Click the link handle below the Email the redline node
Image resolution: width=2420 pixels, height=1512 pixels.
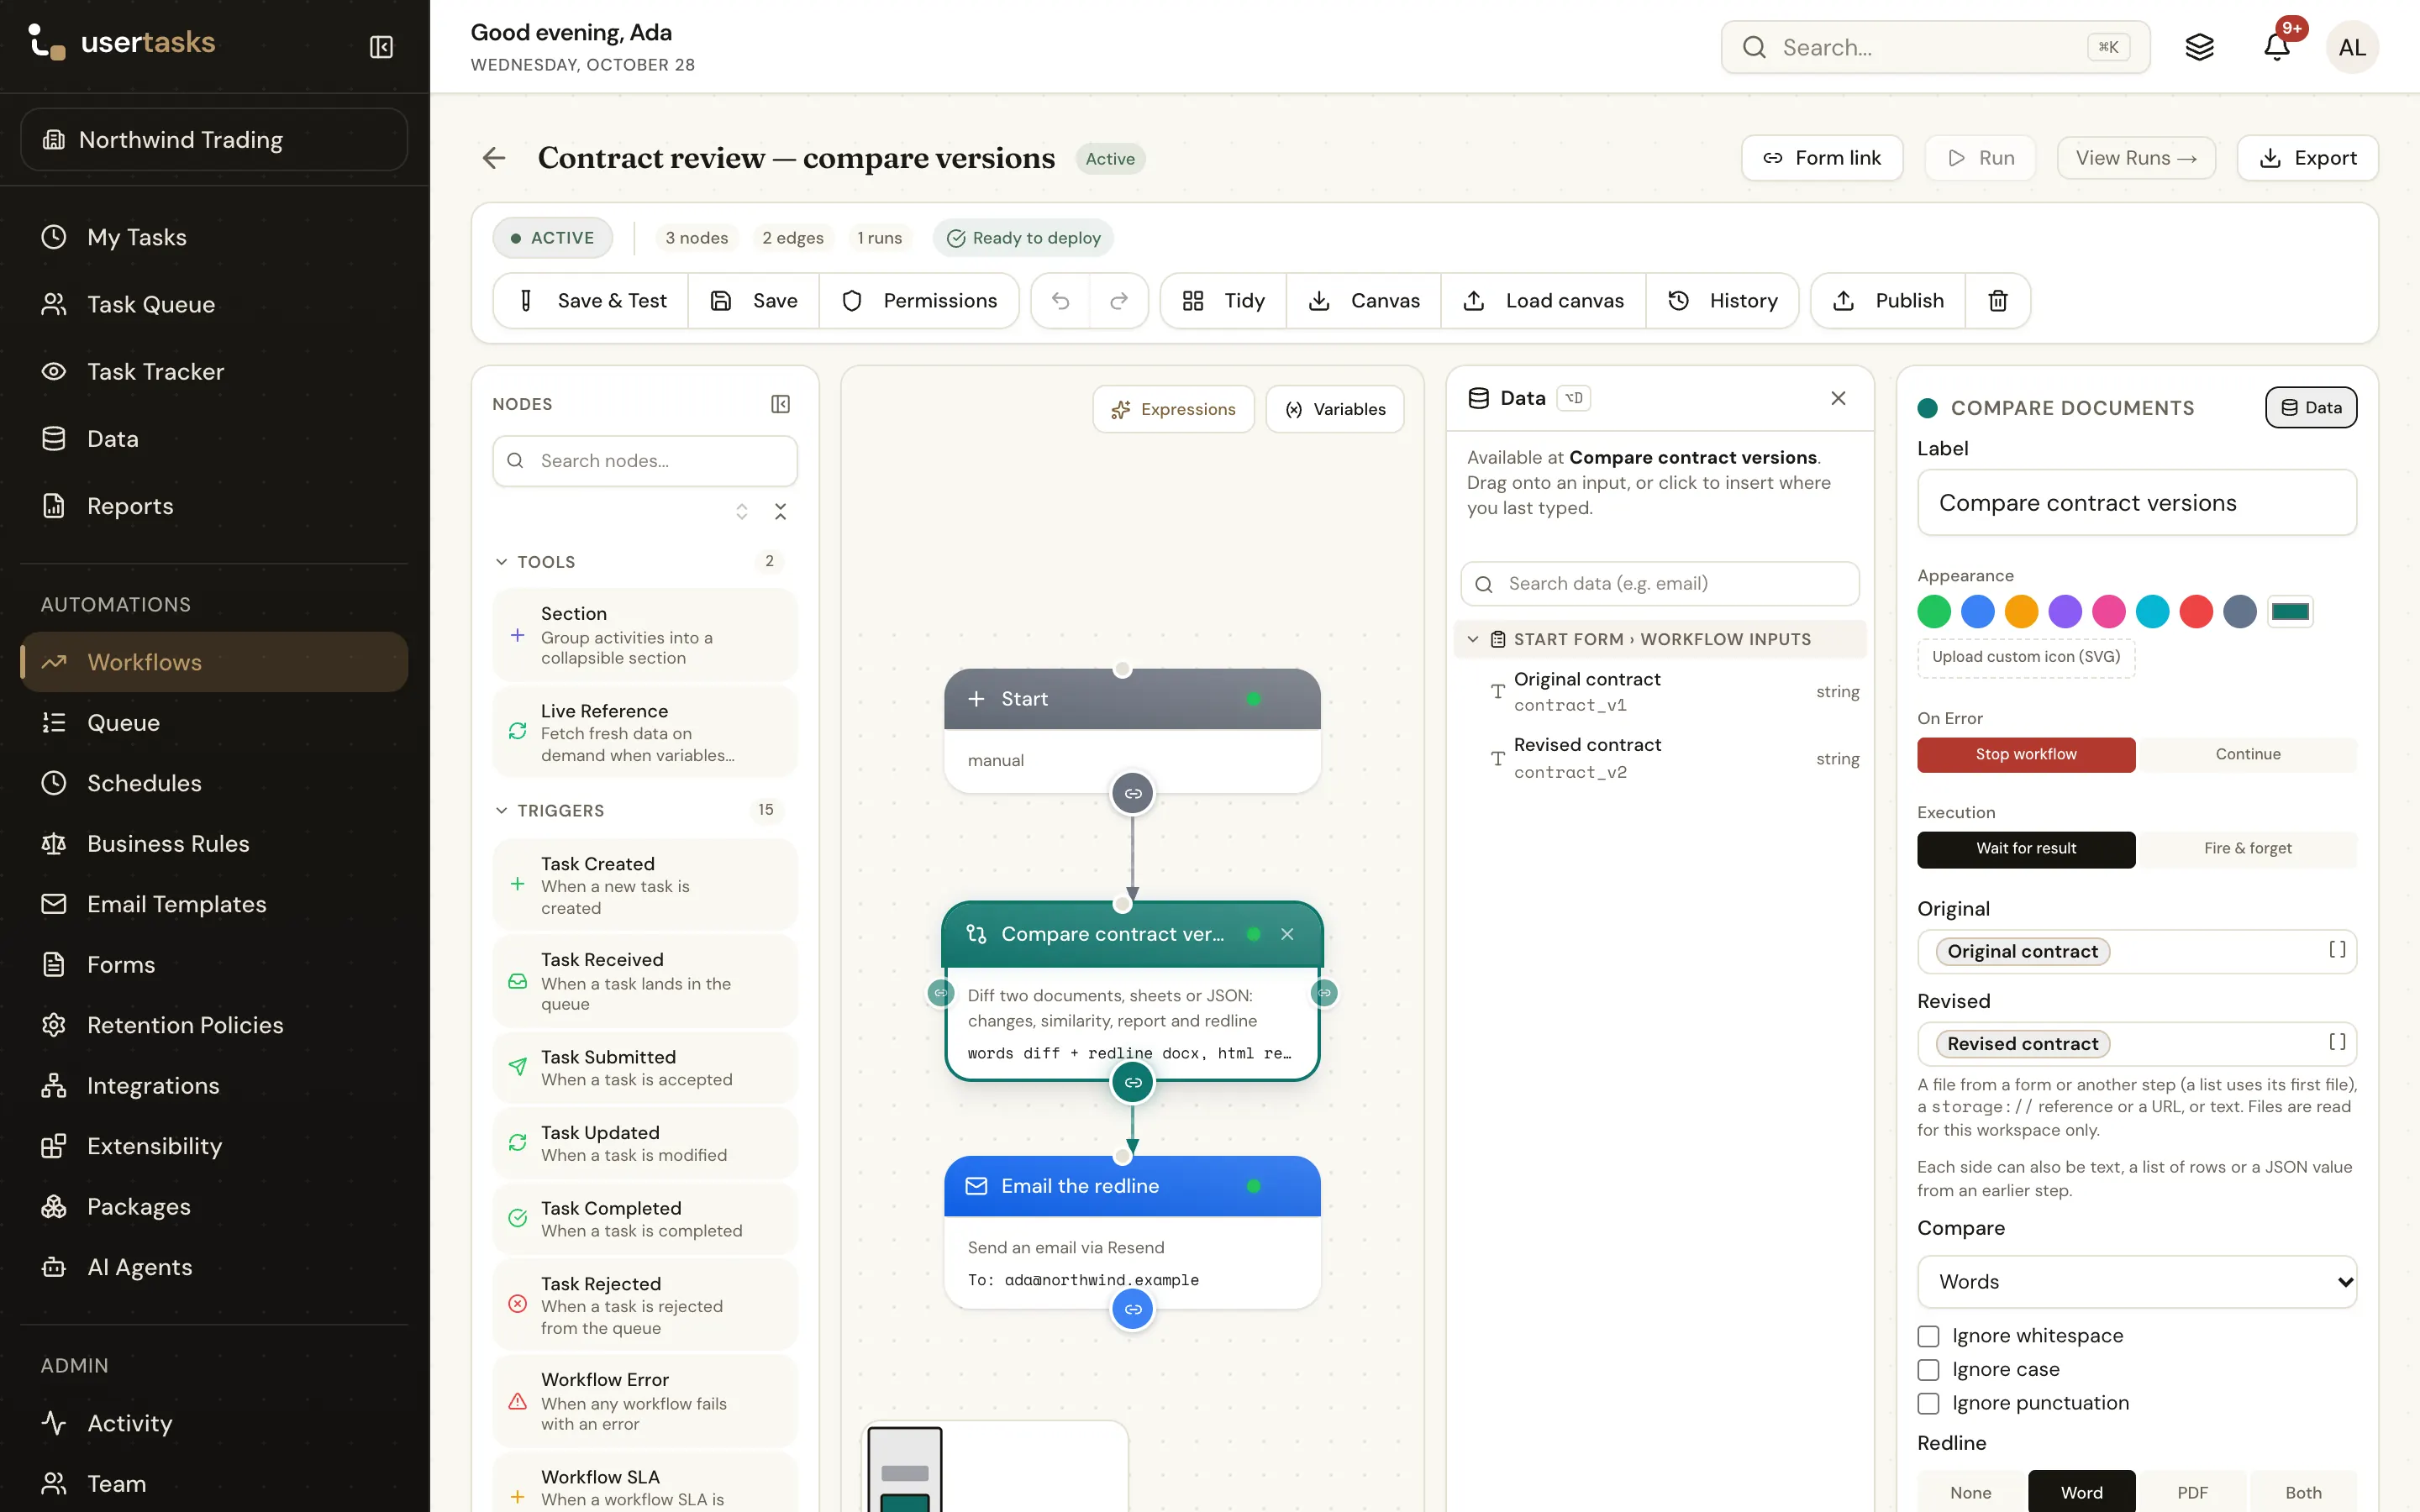1133,1309
